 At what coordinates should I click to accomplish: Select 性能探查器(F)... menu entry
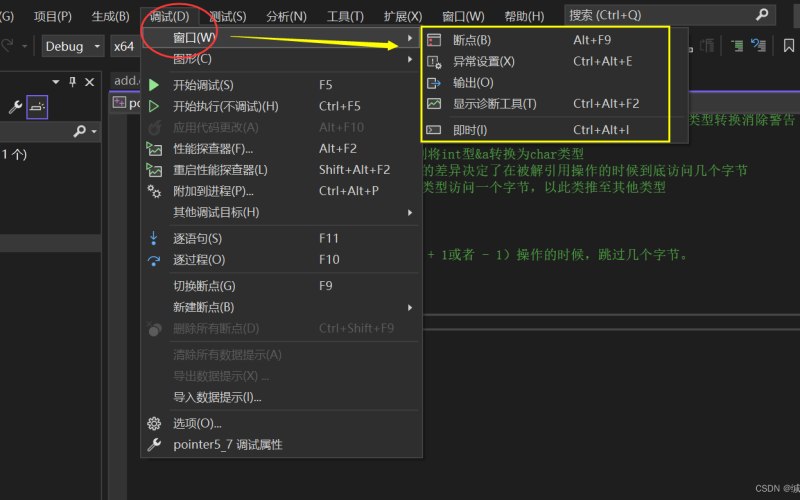[x=282, y=148]
